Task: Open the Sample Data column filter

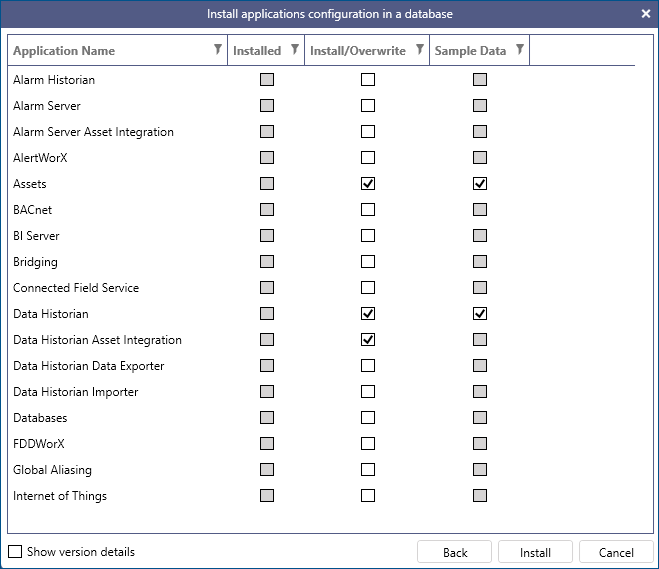Action: [x=520, y=50]
